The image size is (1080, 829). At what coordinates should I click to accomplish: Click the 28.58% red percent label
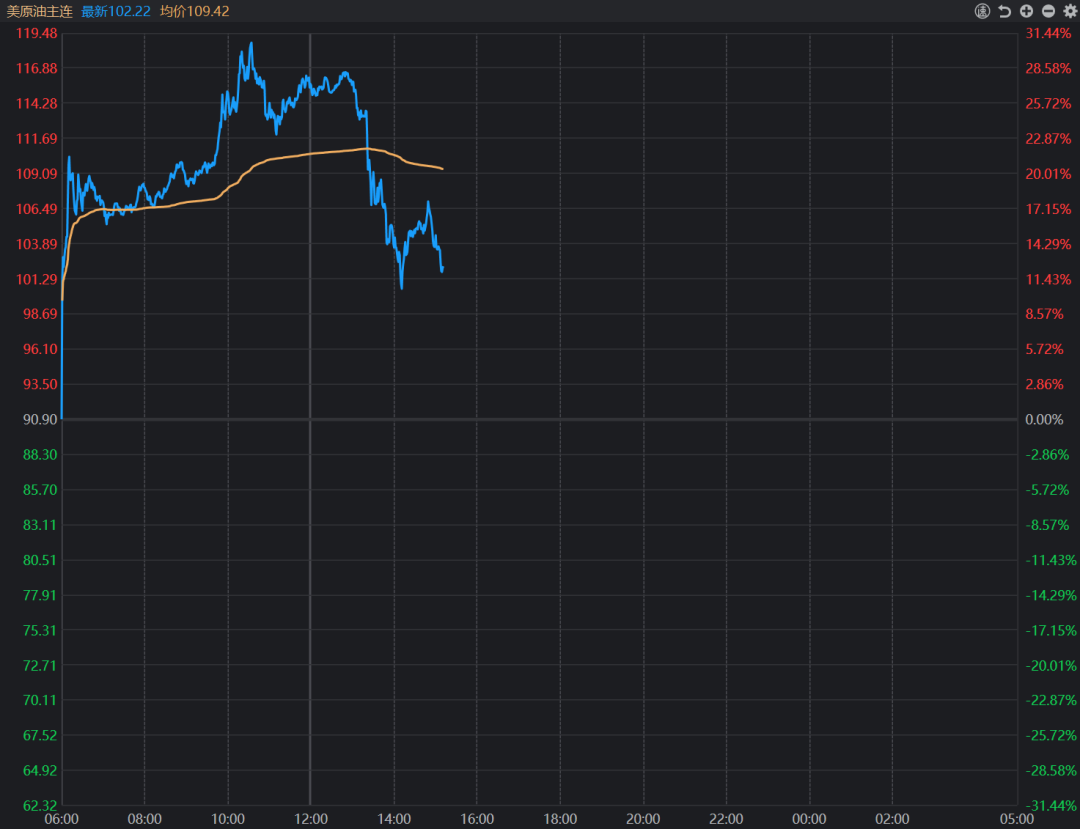click(x=1048, y=68)
